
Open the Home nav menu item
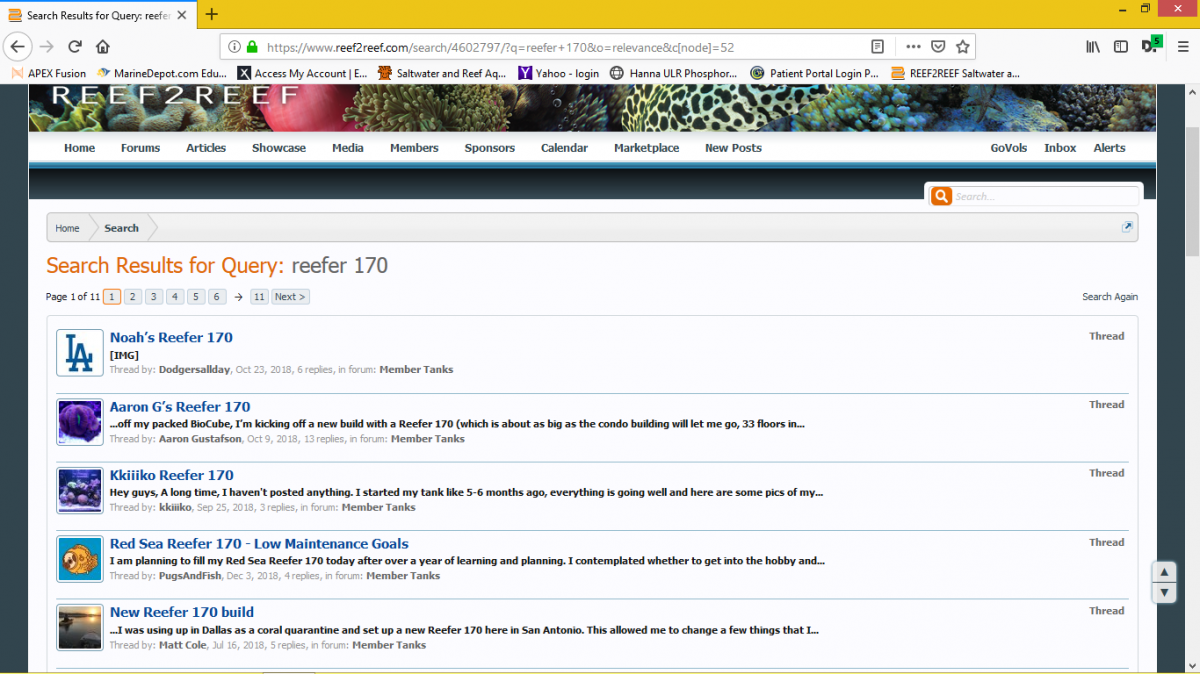pyautogui.click(x=80, y=148)
